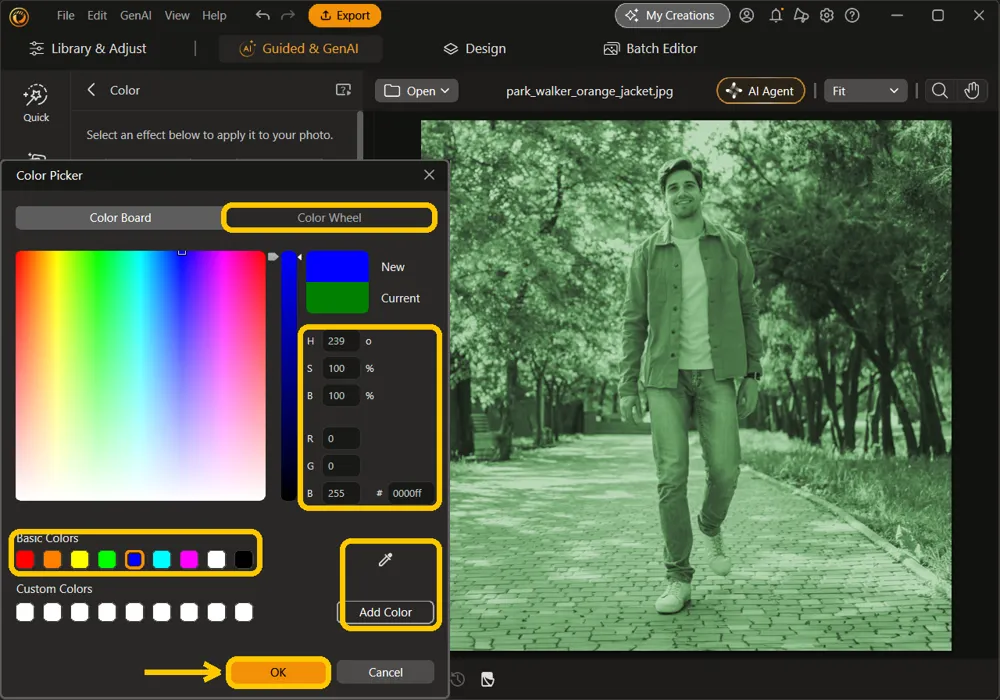Screen dimensions: 1000x700
Task: Click the brightness slider strip
Action: [x=289, y=376]
